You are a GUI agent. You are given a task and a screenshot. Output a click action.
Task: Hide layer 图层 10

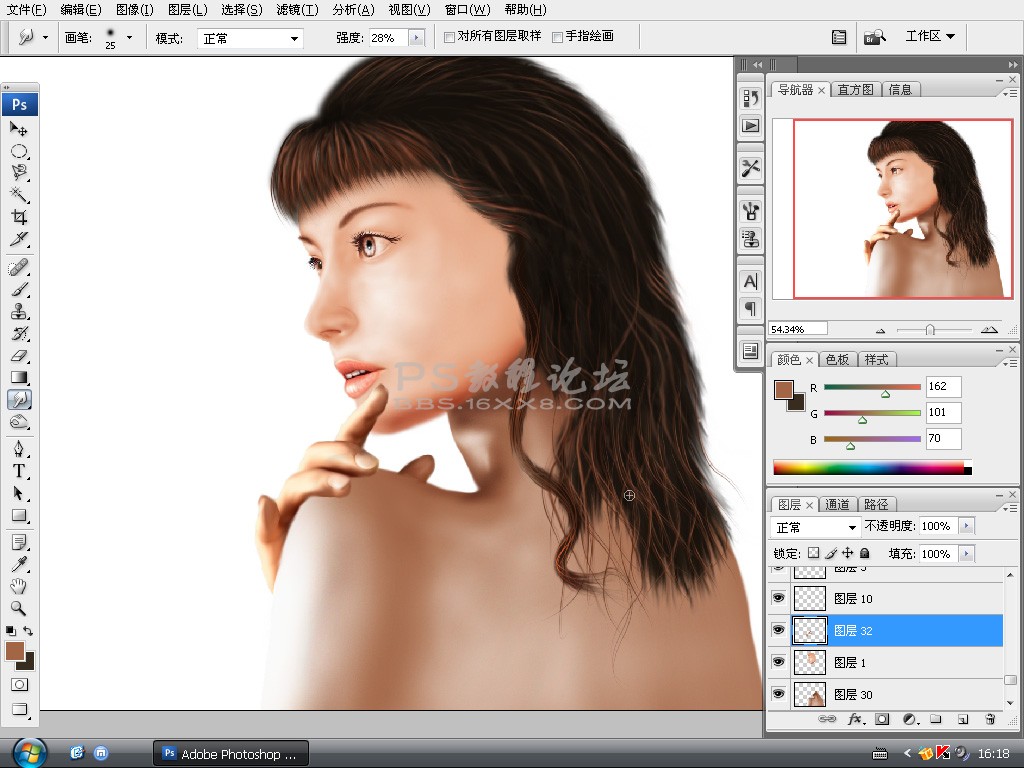coord(778,598)
